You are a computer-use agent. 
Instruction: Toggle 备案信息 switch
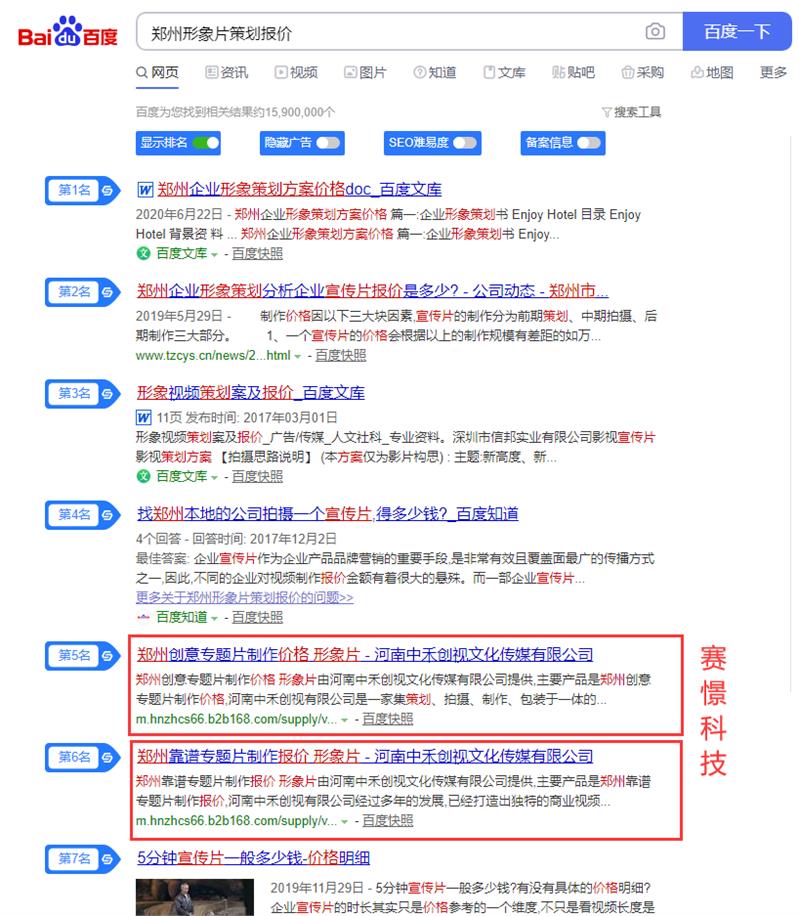click(x=588, y=143)
